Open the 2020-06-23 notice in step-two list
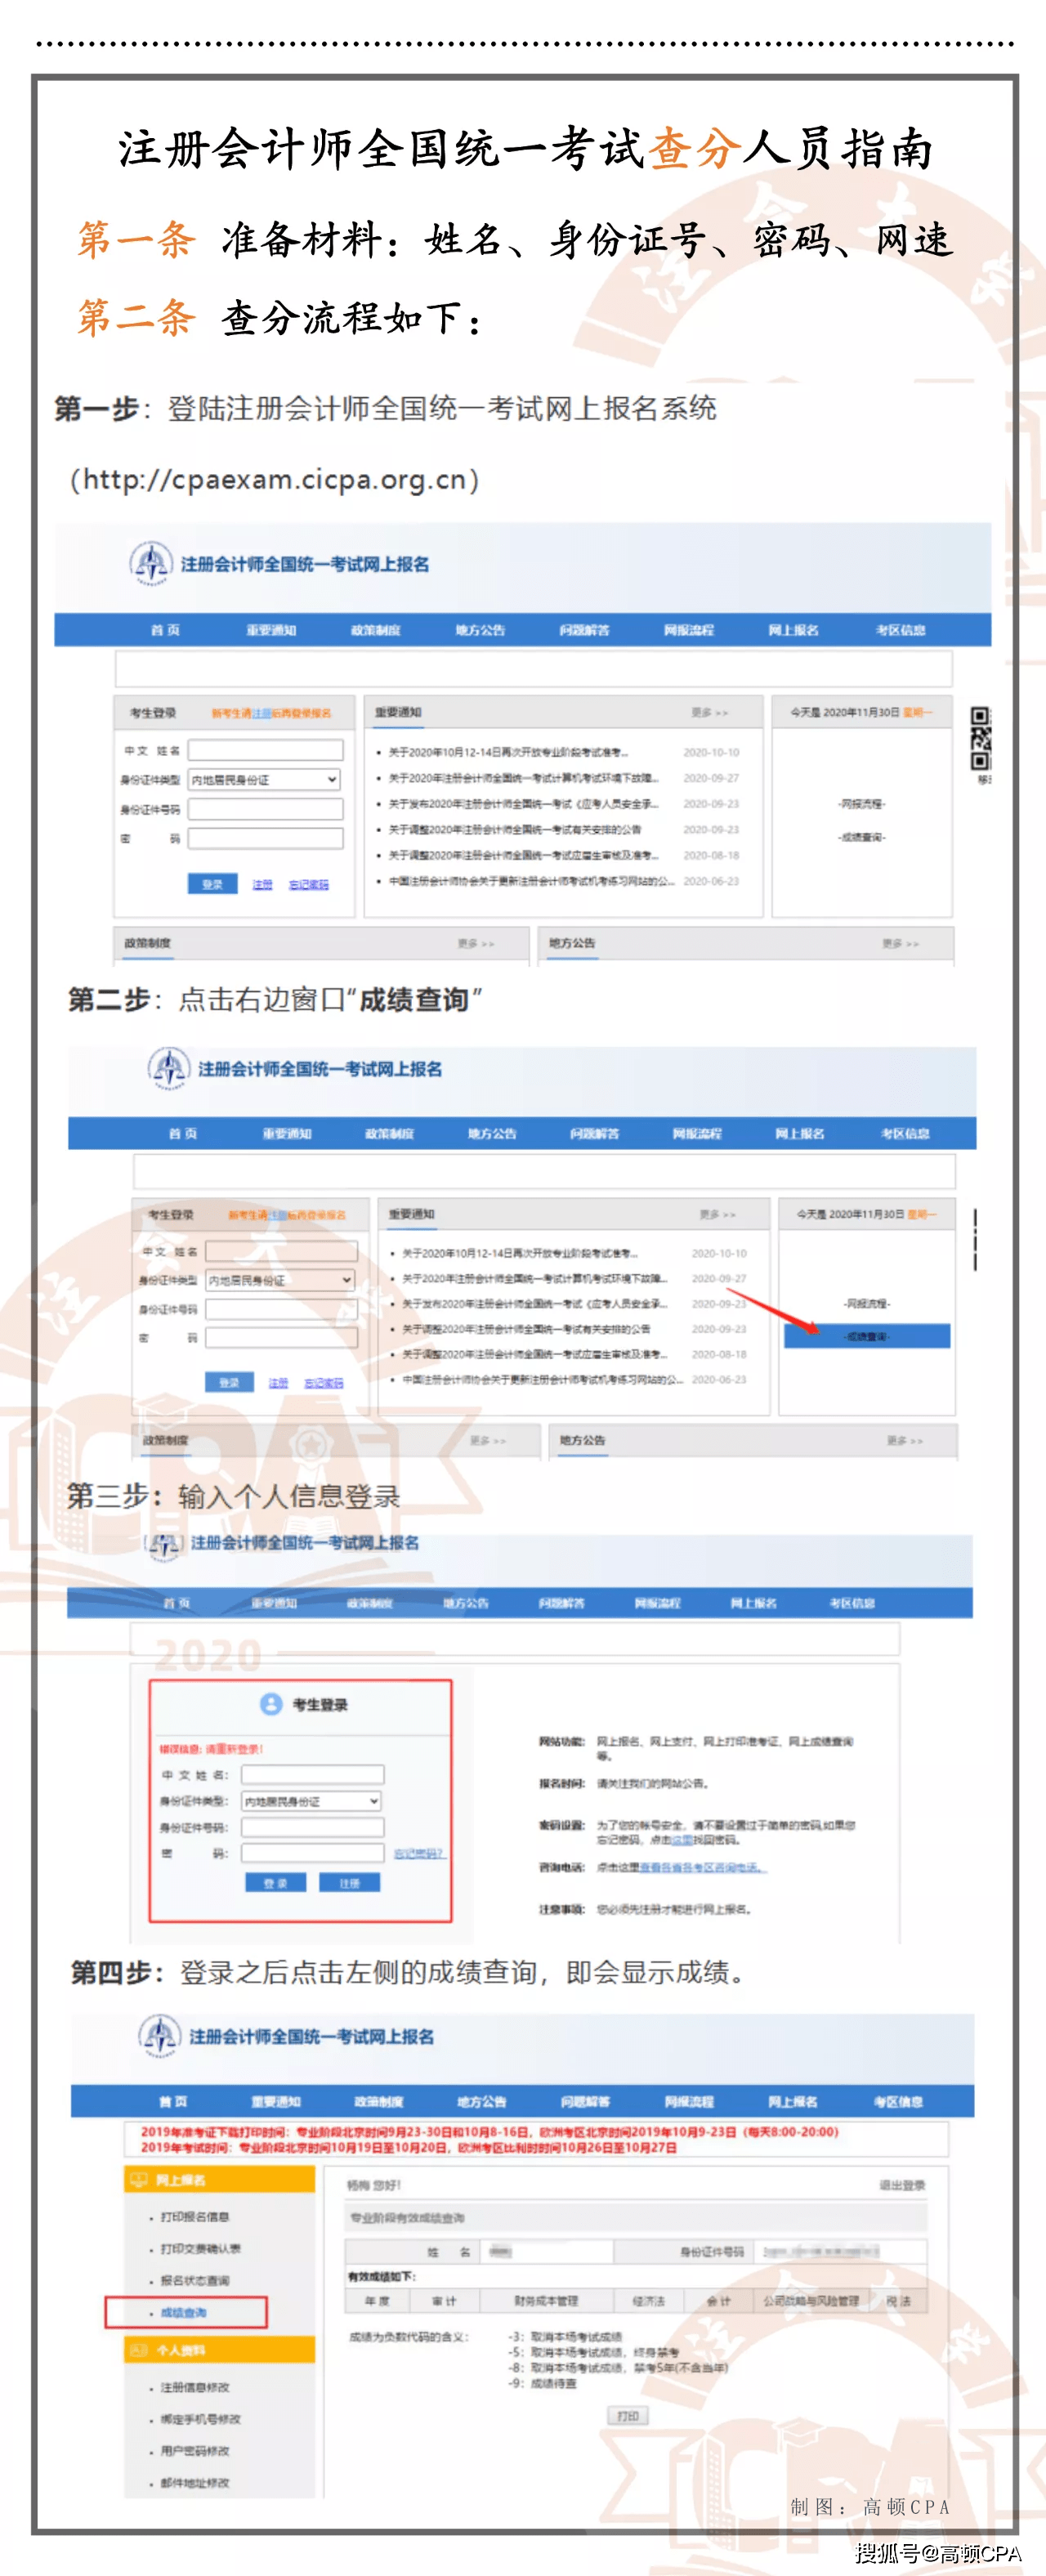Screen dimensions: 1046x2576 coord(544,1379)
